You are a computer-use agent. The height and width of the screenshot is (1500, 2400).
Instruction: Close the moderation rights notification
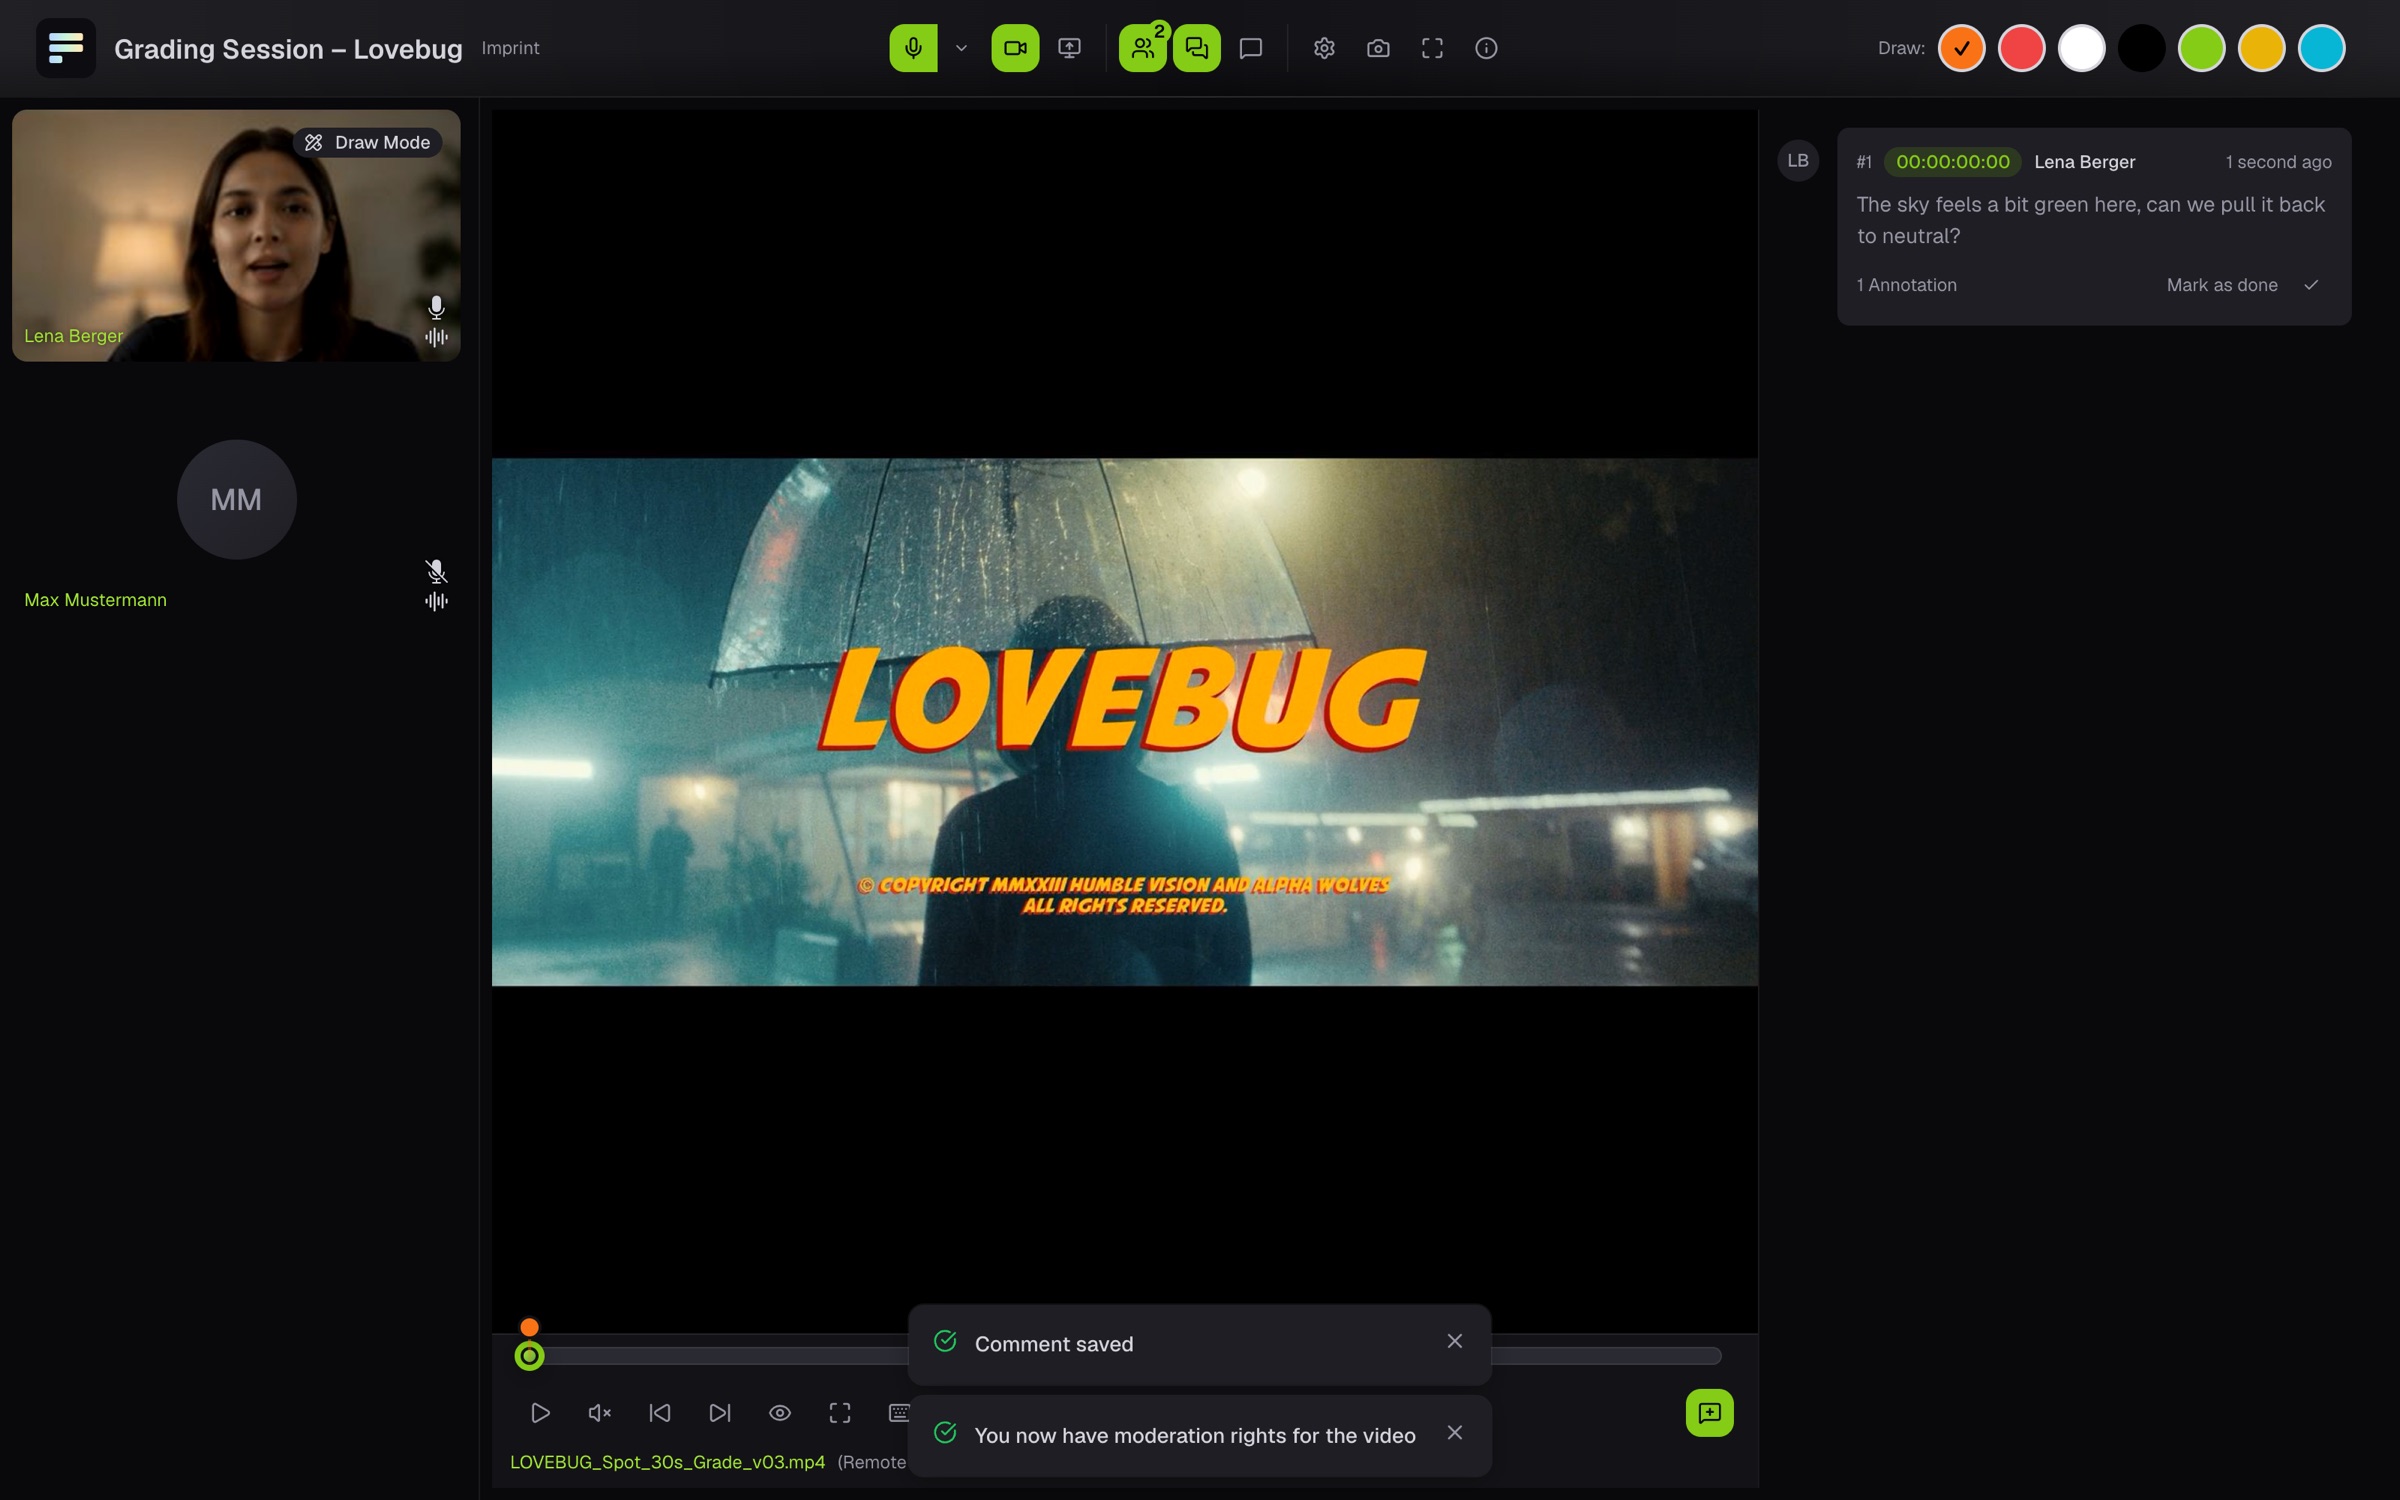1455,1433
